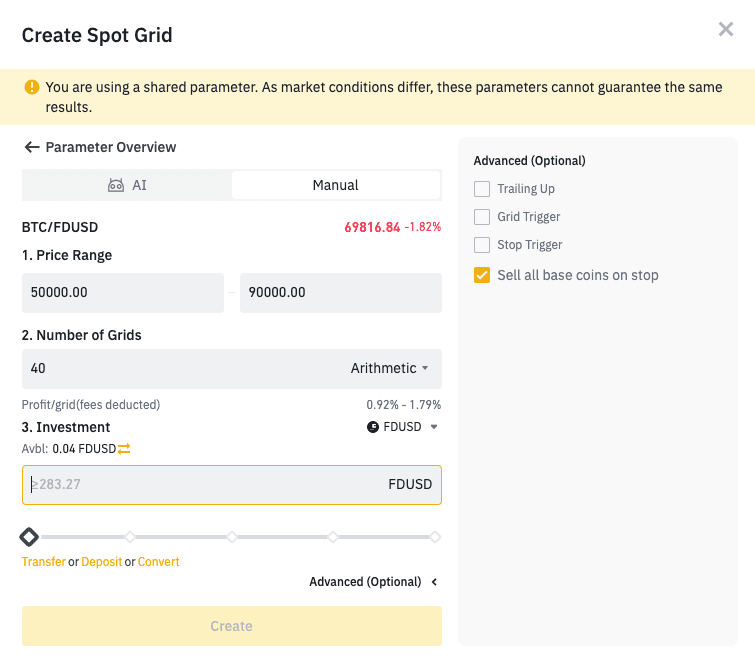Switch to the Manual tab

click(x=335, y=185)
